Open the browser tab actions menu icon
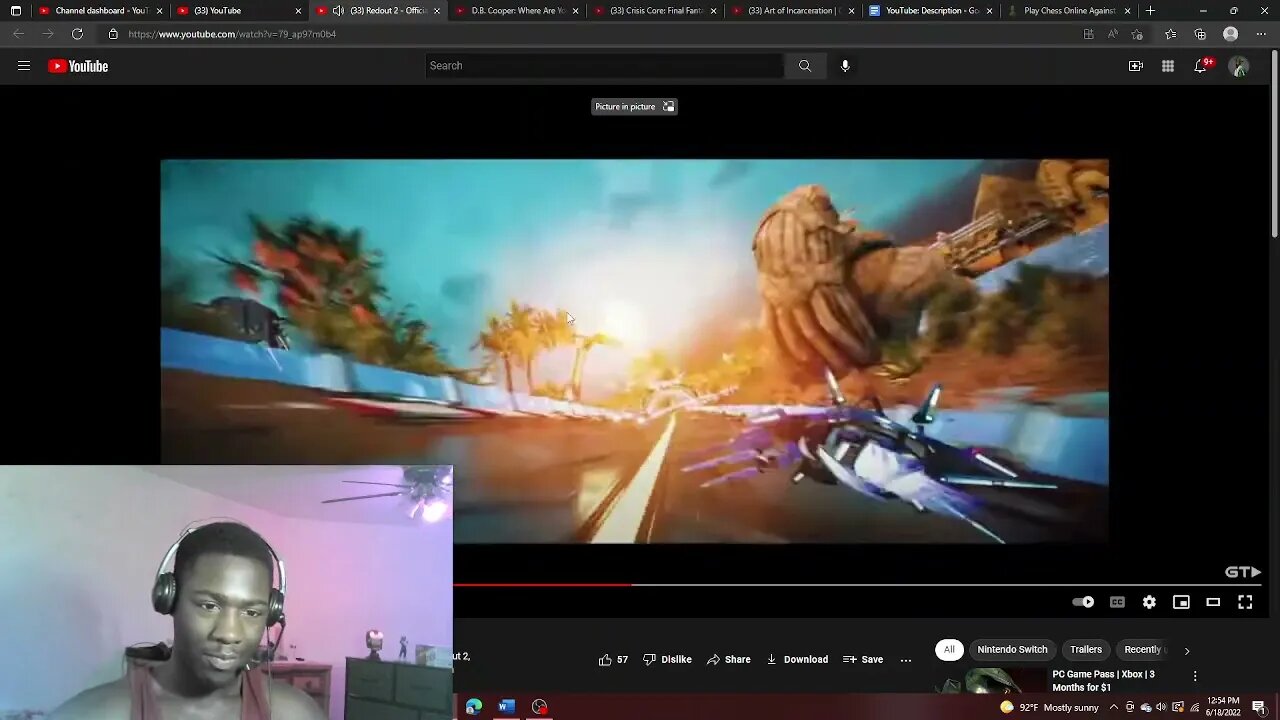The height and width of the screenshot is (720, 1280). pos(16,11)
